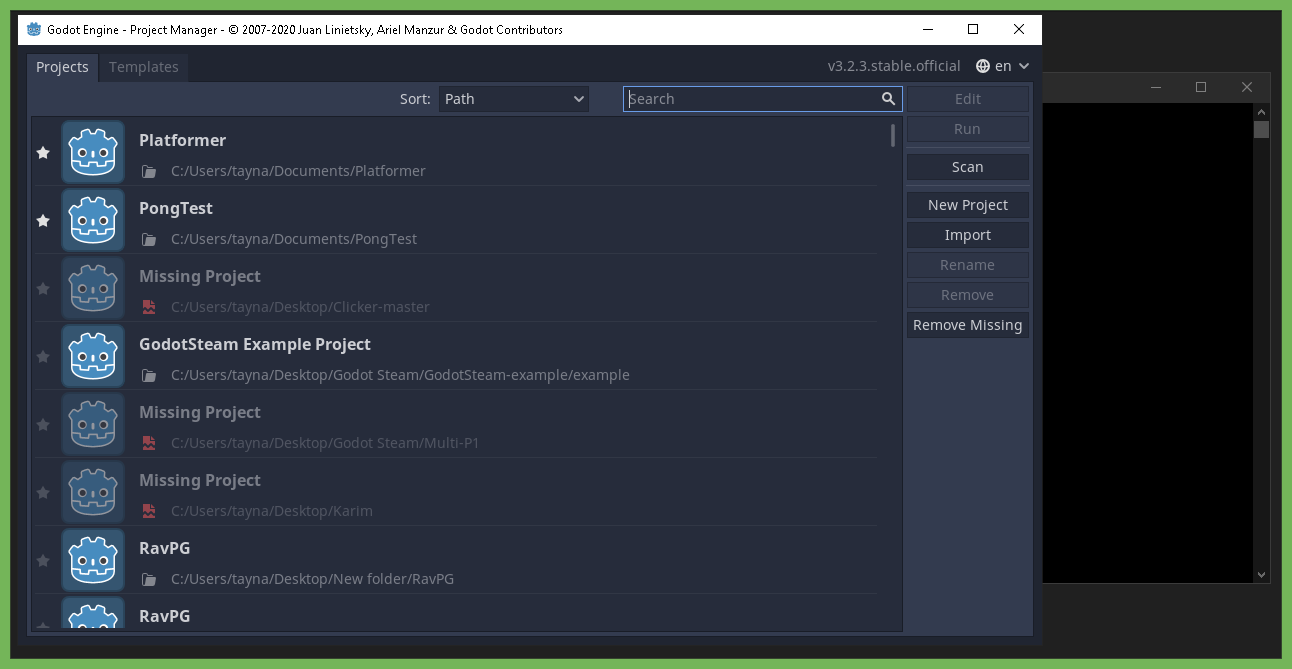The height and width of the screenshot is (669, 1292).
Task: Switch to the Projects tab
Action: click(62, 67)
